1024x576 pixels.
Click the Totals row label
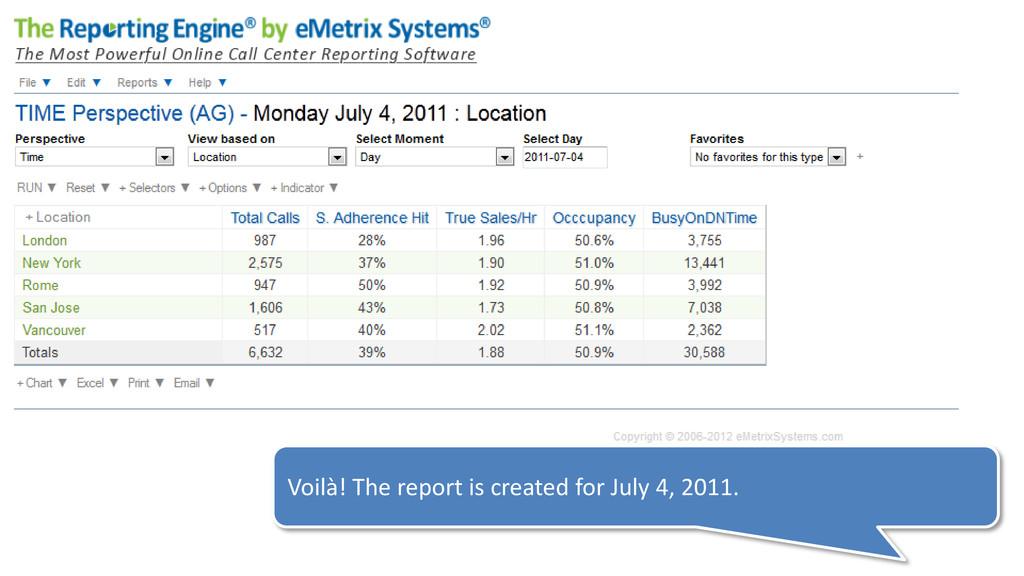40,353
